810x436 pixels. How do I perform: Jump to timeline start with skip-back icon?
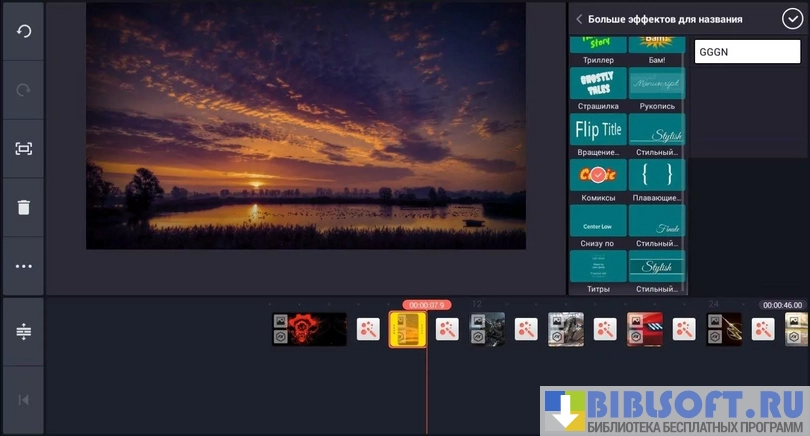(23, 400)
